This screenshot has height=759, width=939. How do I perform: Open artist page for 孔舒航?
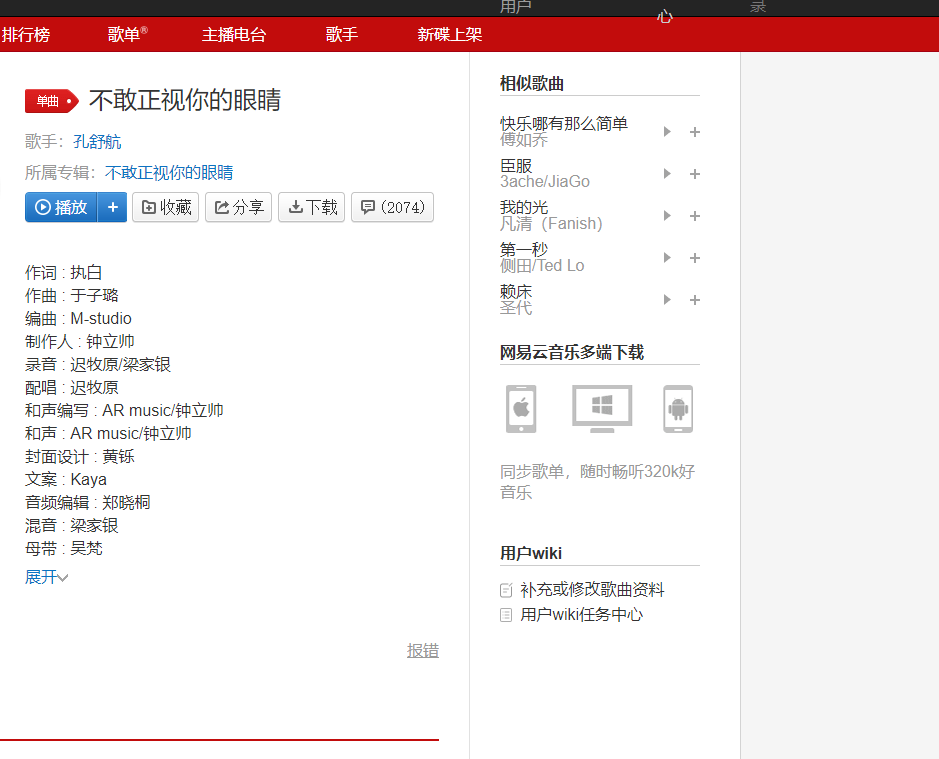tap(97, 142)
